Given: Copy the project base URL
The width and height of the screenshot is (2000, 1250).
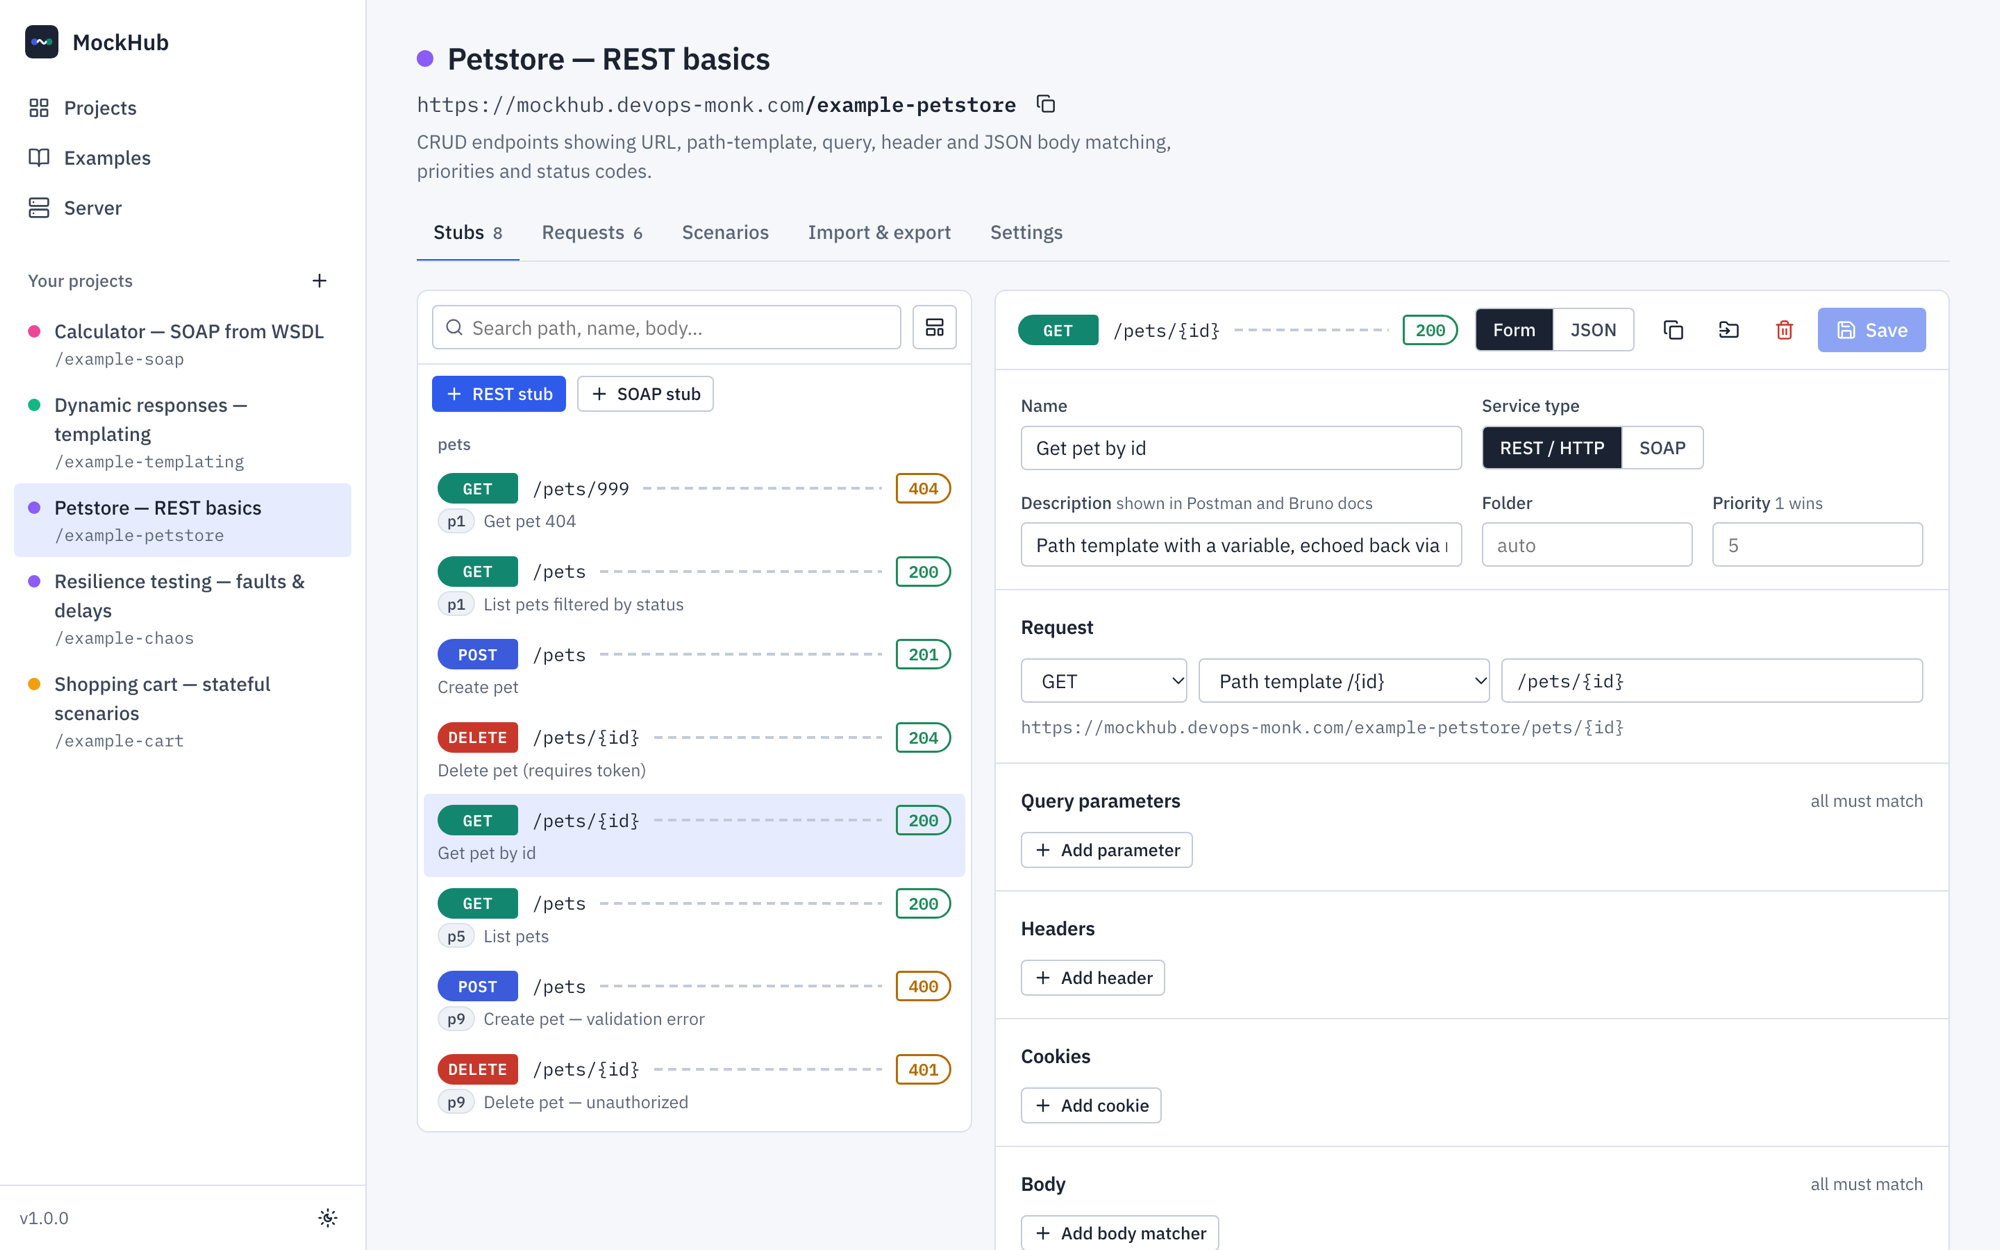Looking at the screenshot, I should (x=1046, y=104).
